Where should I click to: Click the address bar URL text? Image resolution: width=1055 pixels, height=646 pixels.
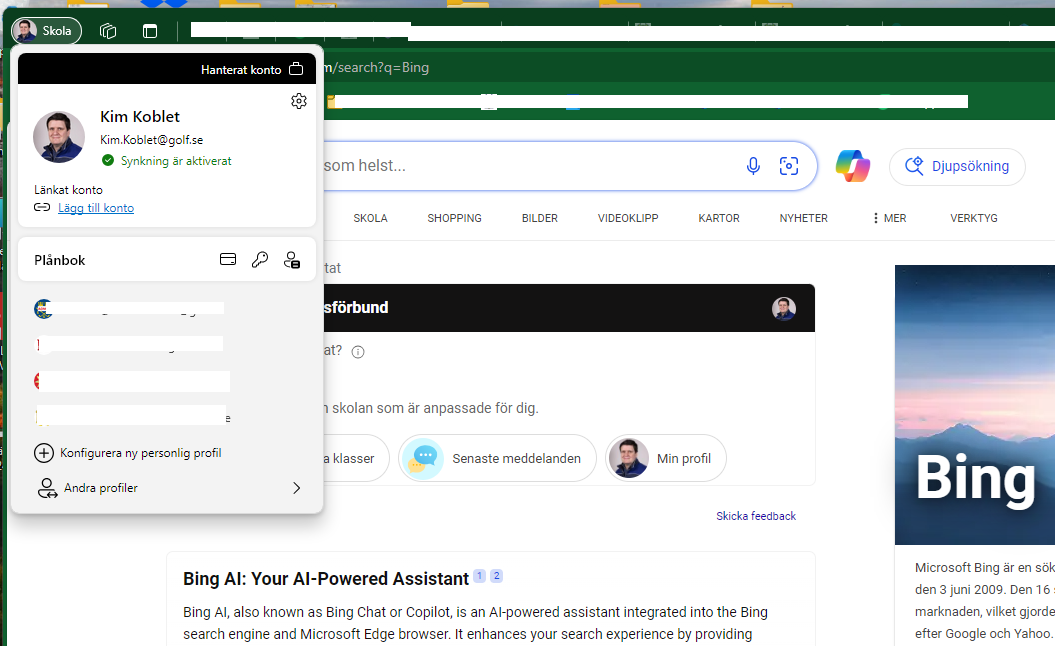(x=376, y=67)
